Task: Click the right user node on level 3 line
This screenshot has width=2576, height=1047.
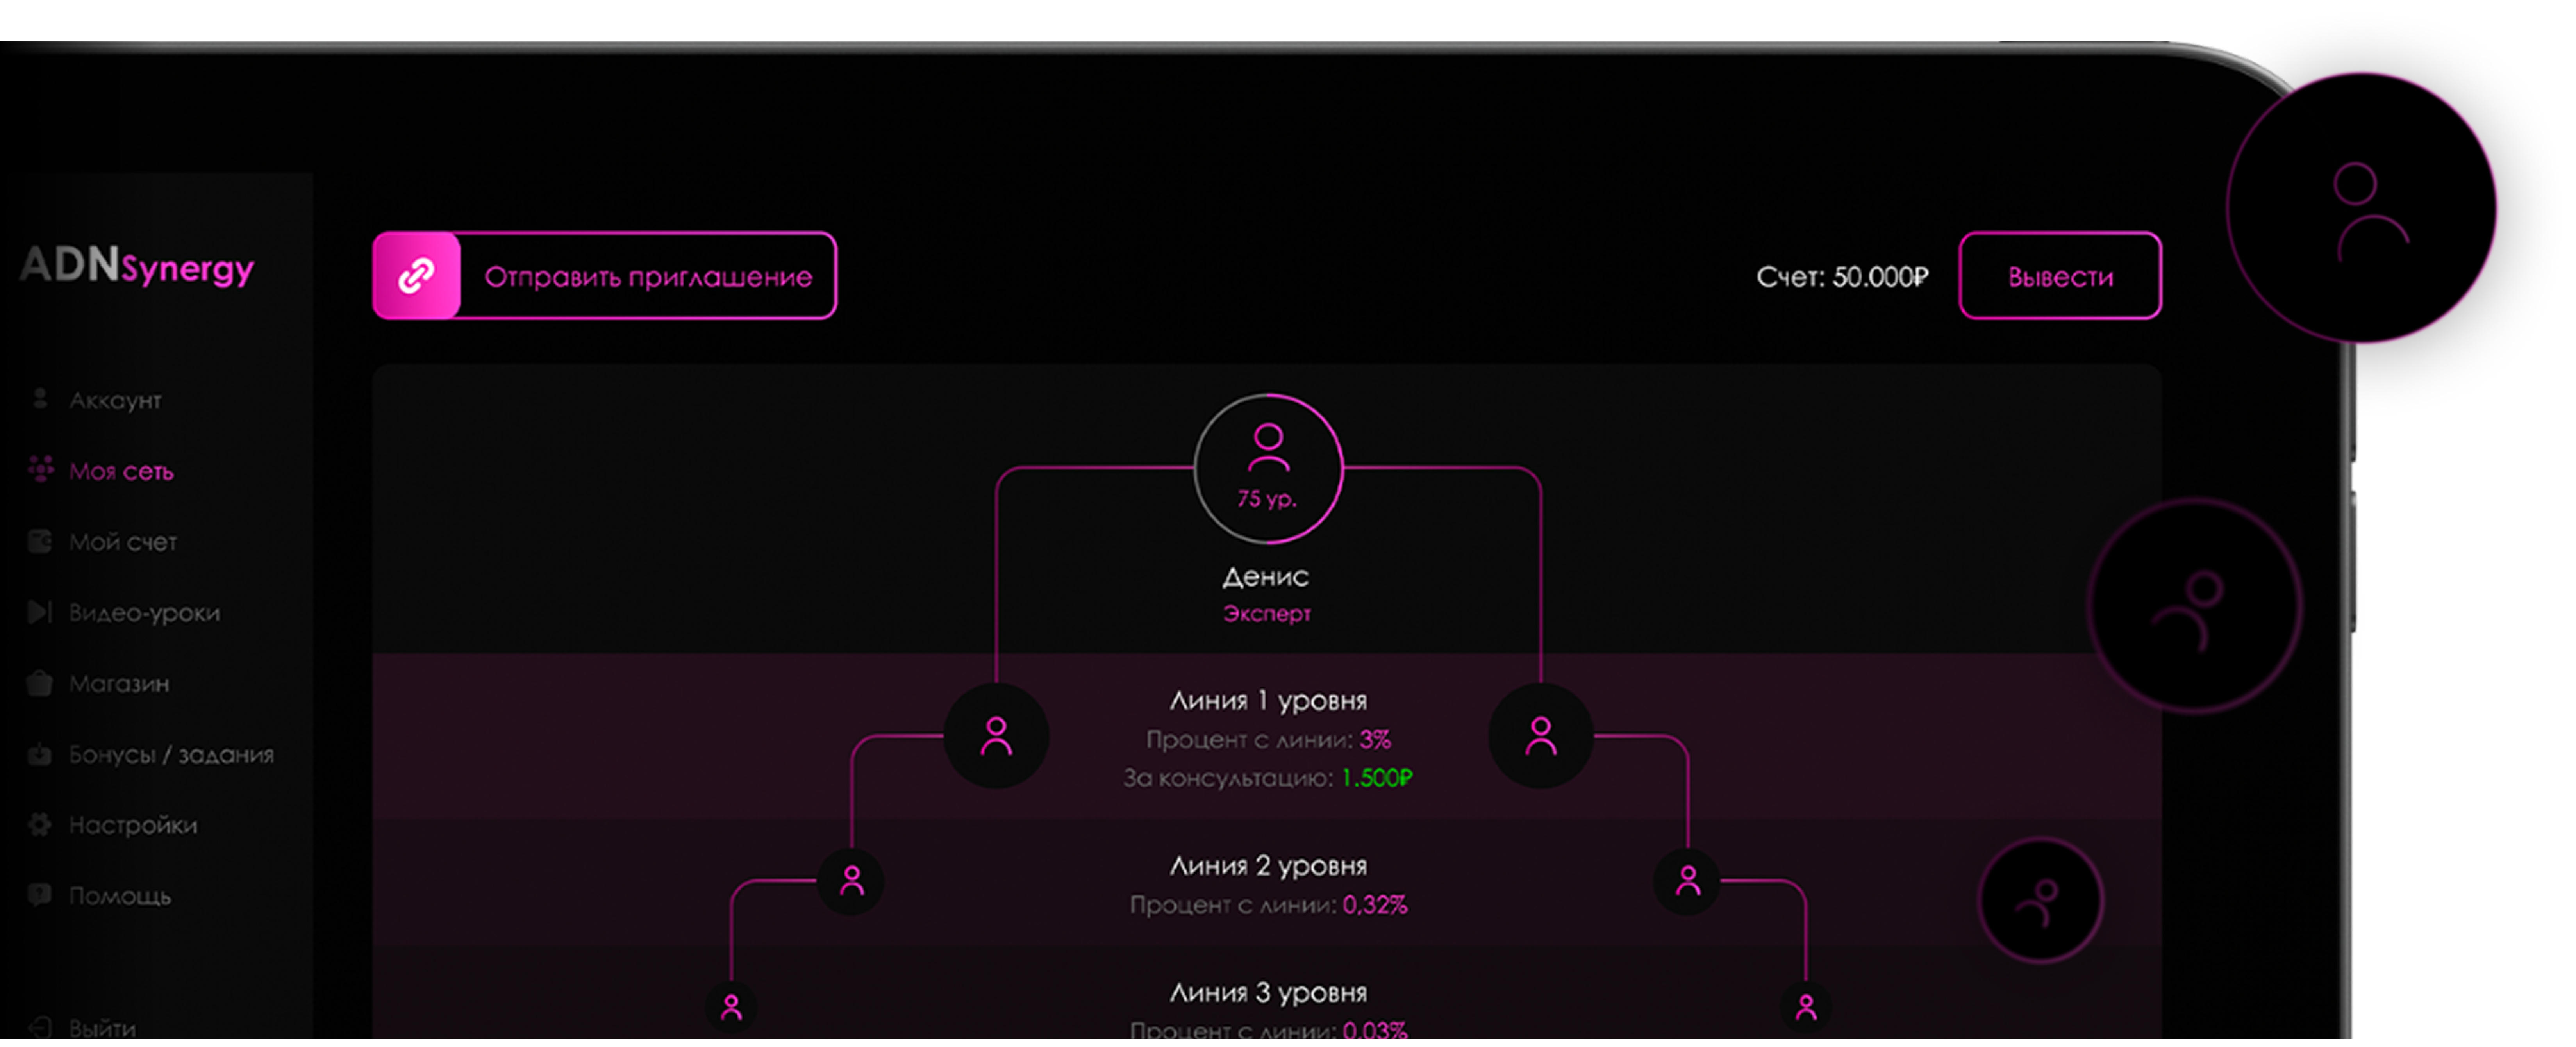Action: point(1806,1007)
